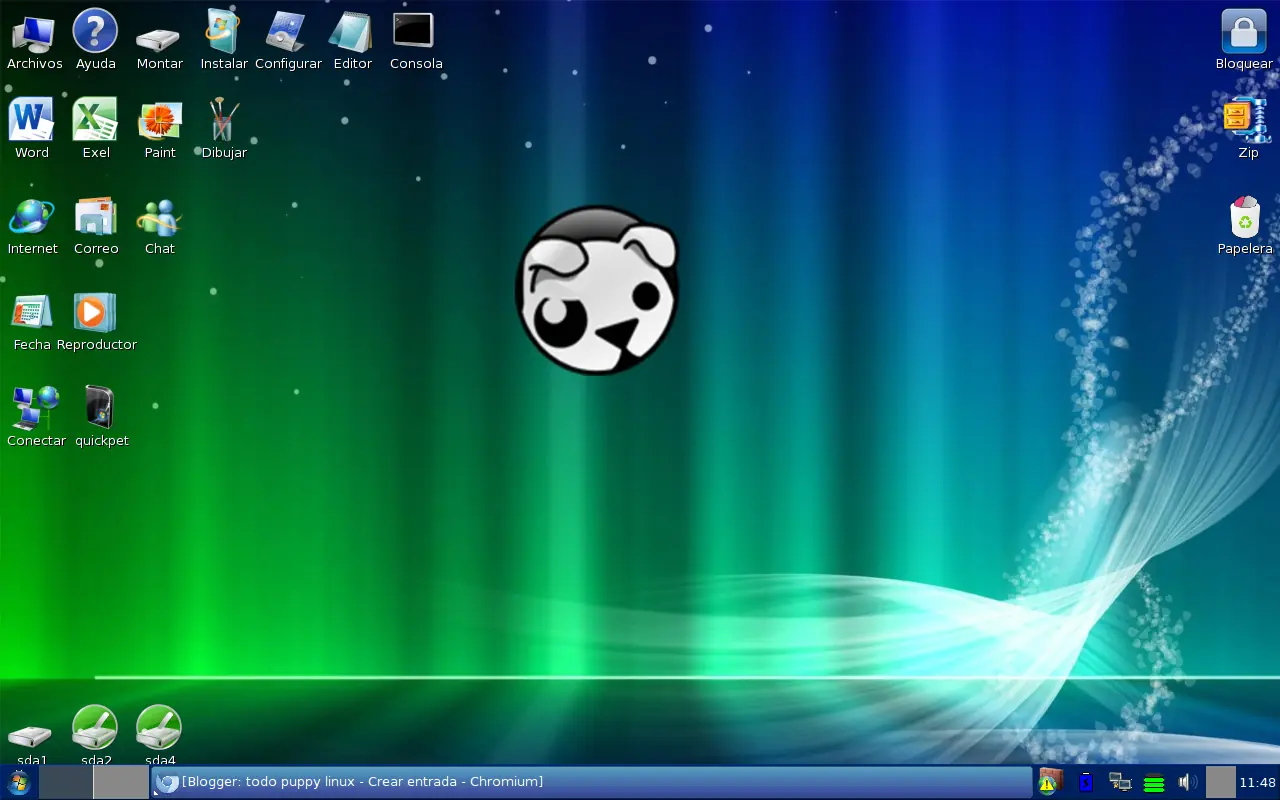Viewport: 1280px width, 800px height.
Task: Launch the Internet browser icon
Action: coord(32,217)
